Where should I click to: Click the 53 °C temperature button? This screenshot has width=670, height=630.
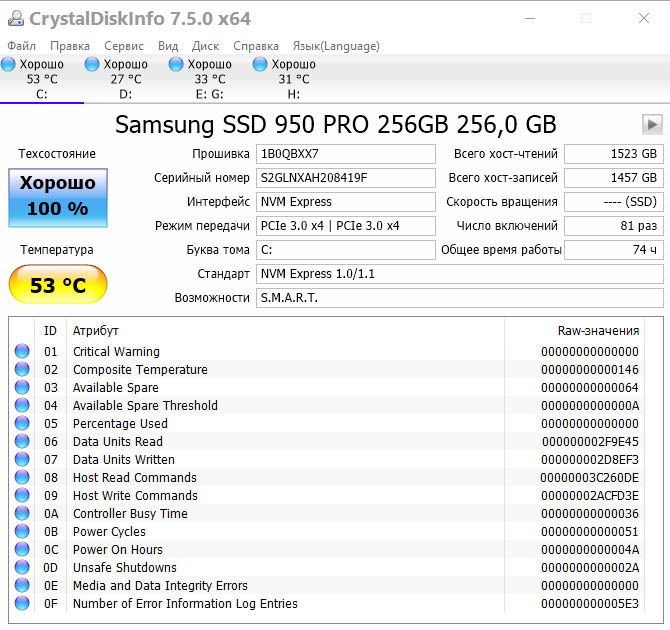[58, 284]
